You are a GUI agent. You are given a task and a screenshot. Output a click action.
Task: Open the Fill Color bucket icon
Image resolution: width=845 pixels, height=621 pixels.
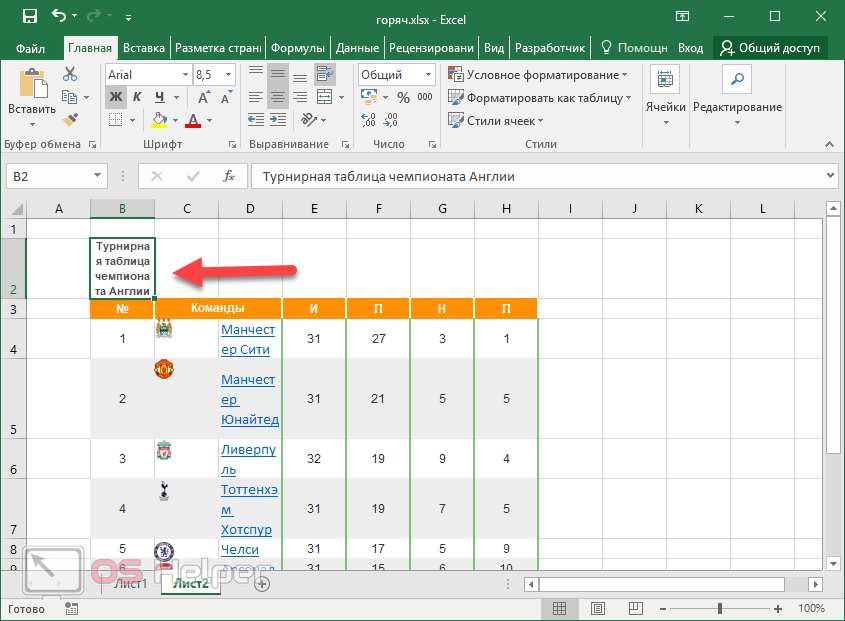click(x=158, y=119)
